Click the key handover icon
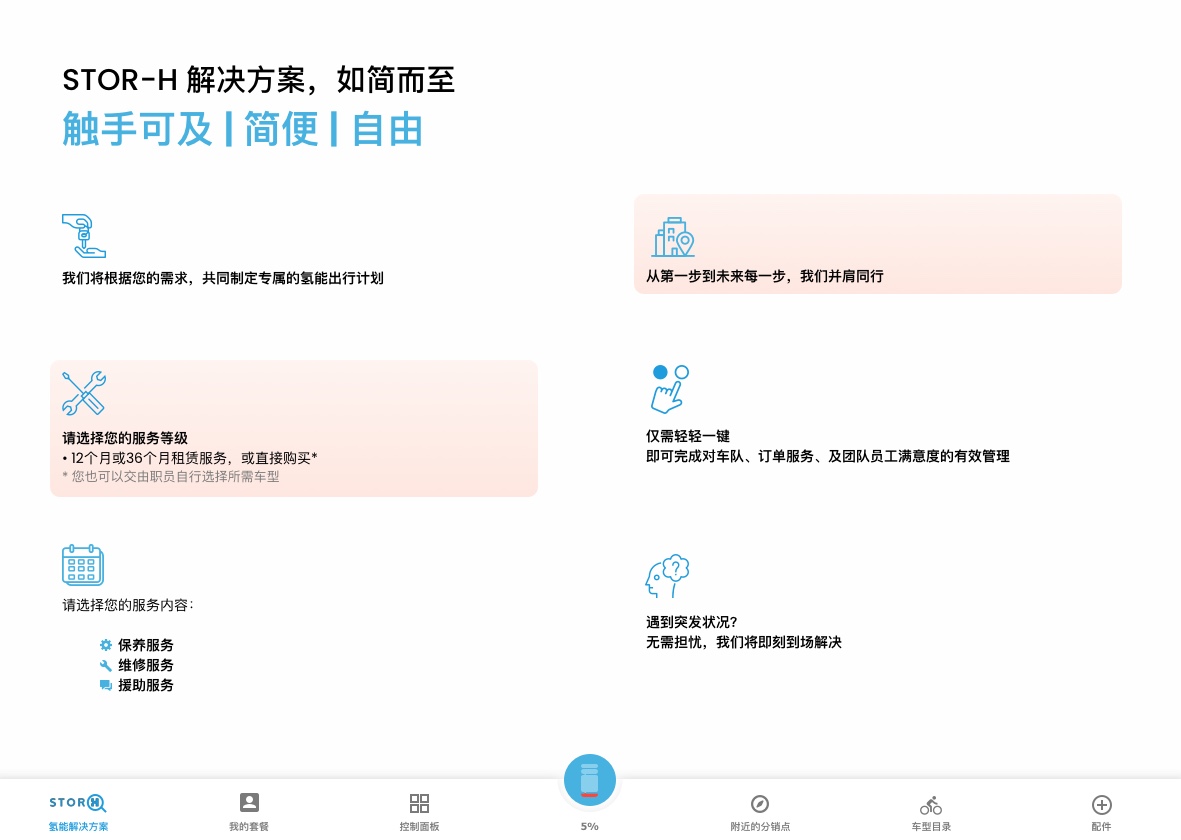 83,236
